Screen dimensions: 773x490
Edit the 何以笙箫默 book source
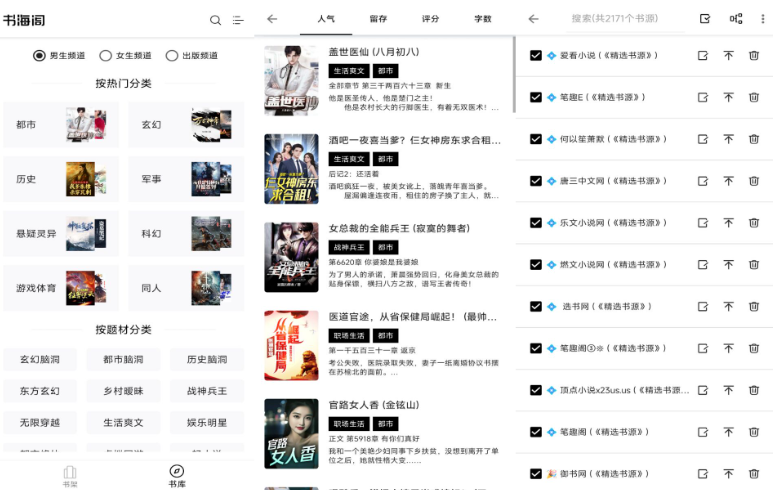pos(703,140)
